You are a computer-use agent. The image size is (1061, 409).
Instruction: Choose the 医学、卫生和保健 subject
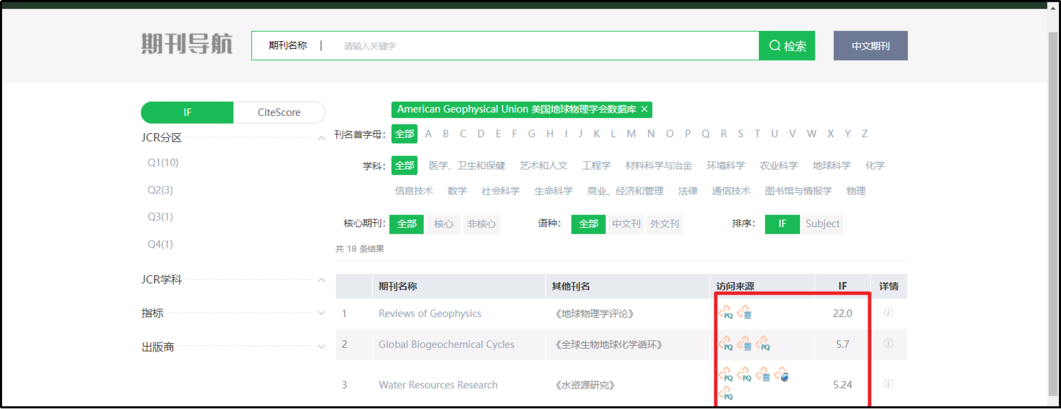click(x=467, y=165)
